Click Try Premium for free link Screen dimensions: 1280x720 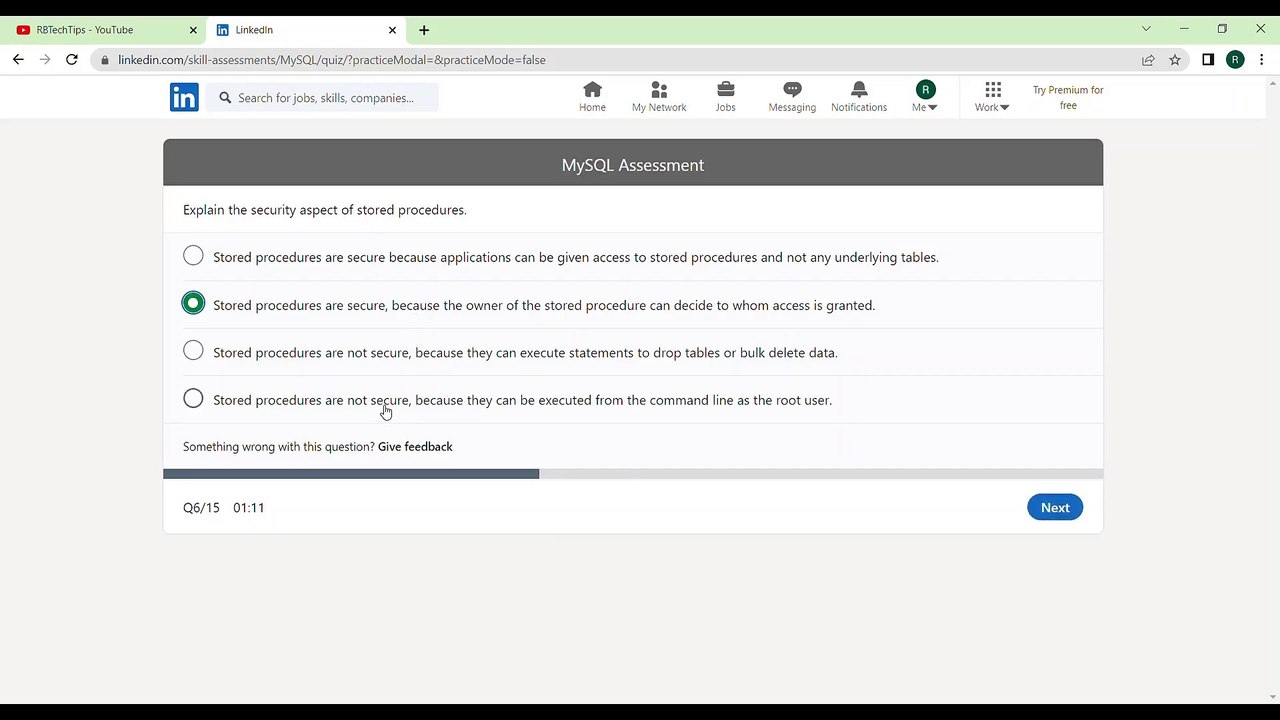1068,97
